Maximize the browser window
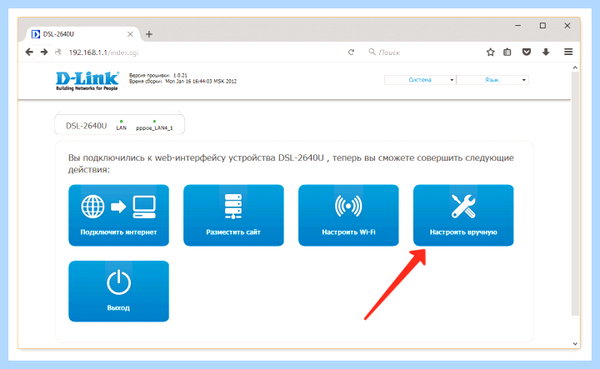Screen dimensions: 600x369 [x=543, y=26]
